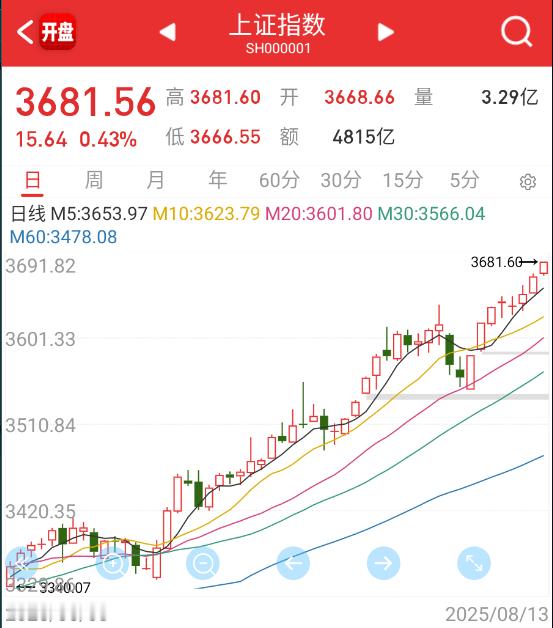
Task: Tap M5:3653.97 moving average label
Action: pos(99,214)
